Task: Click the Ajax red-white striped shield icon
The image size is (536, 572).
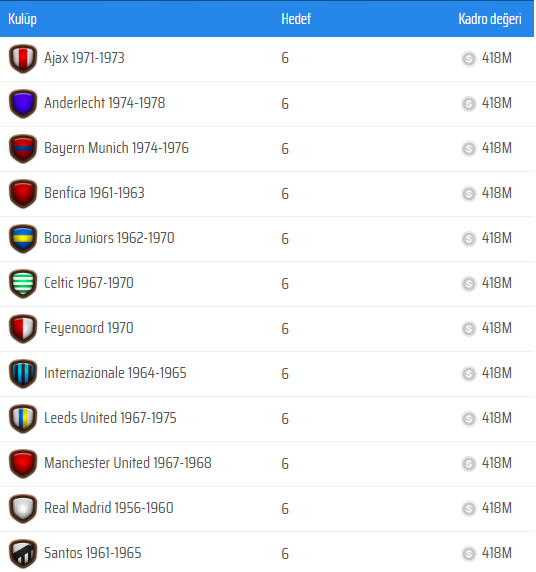Action: (23, 59)
